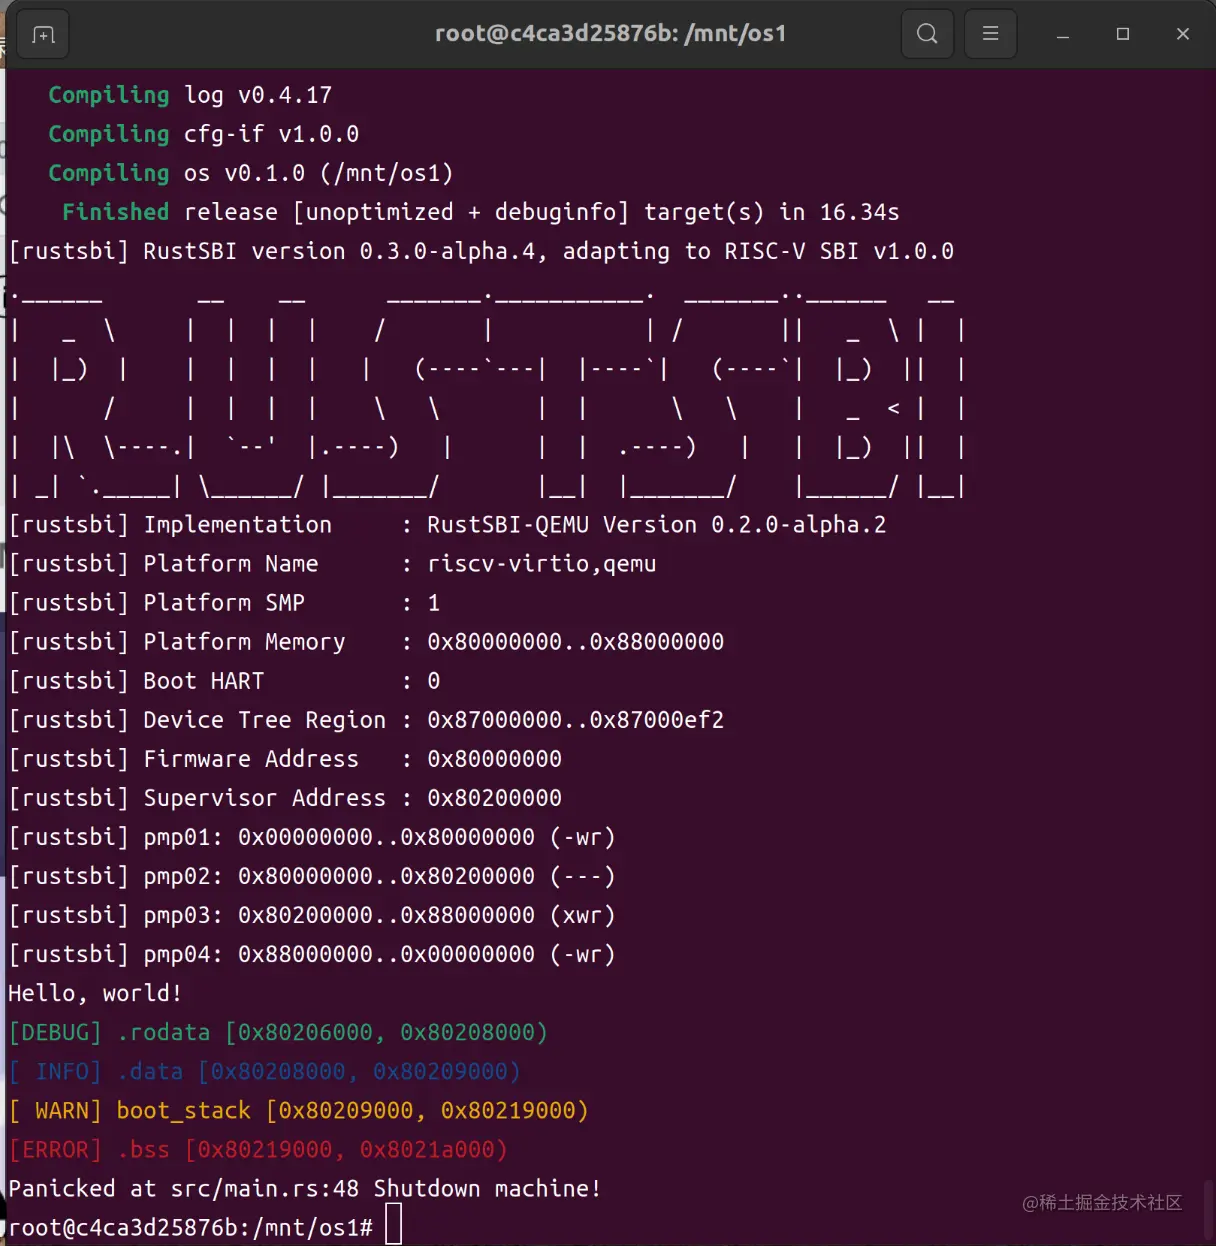Minimize the terminal window

click(x=1063, y=35)
